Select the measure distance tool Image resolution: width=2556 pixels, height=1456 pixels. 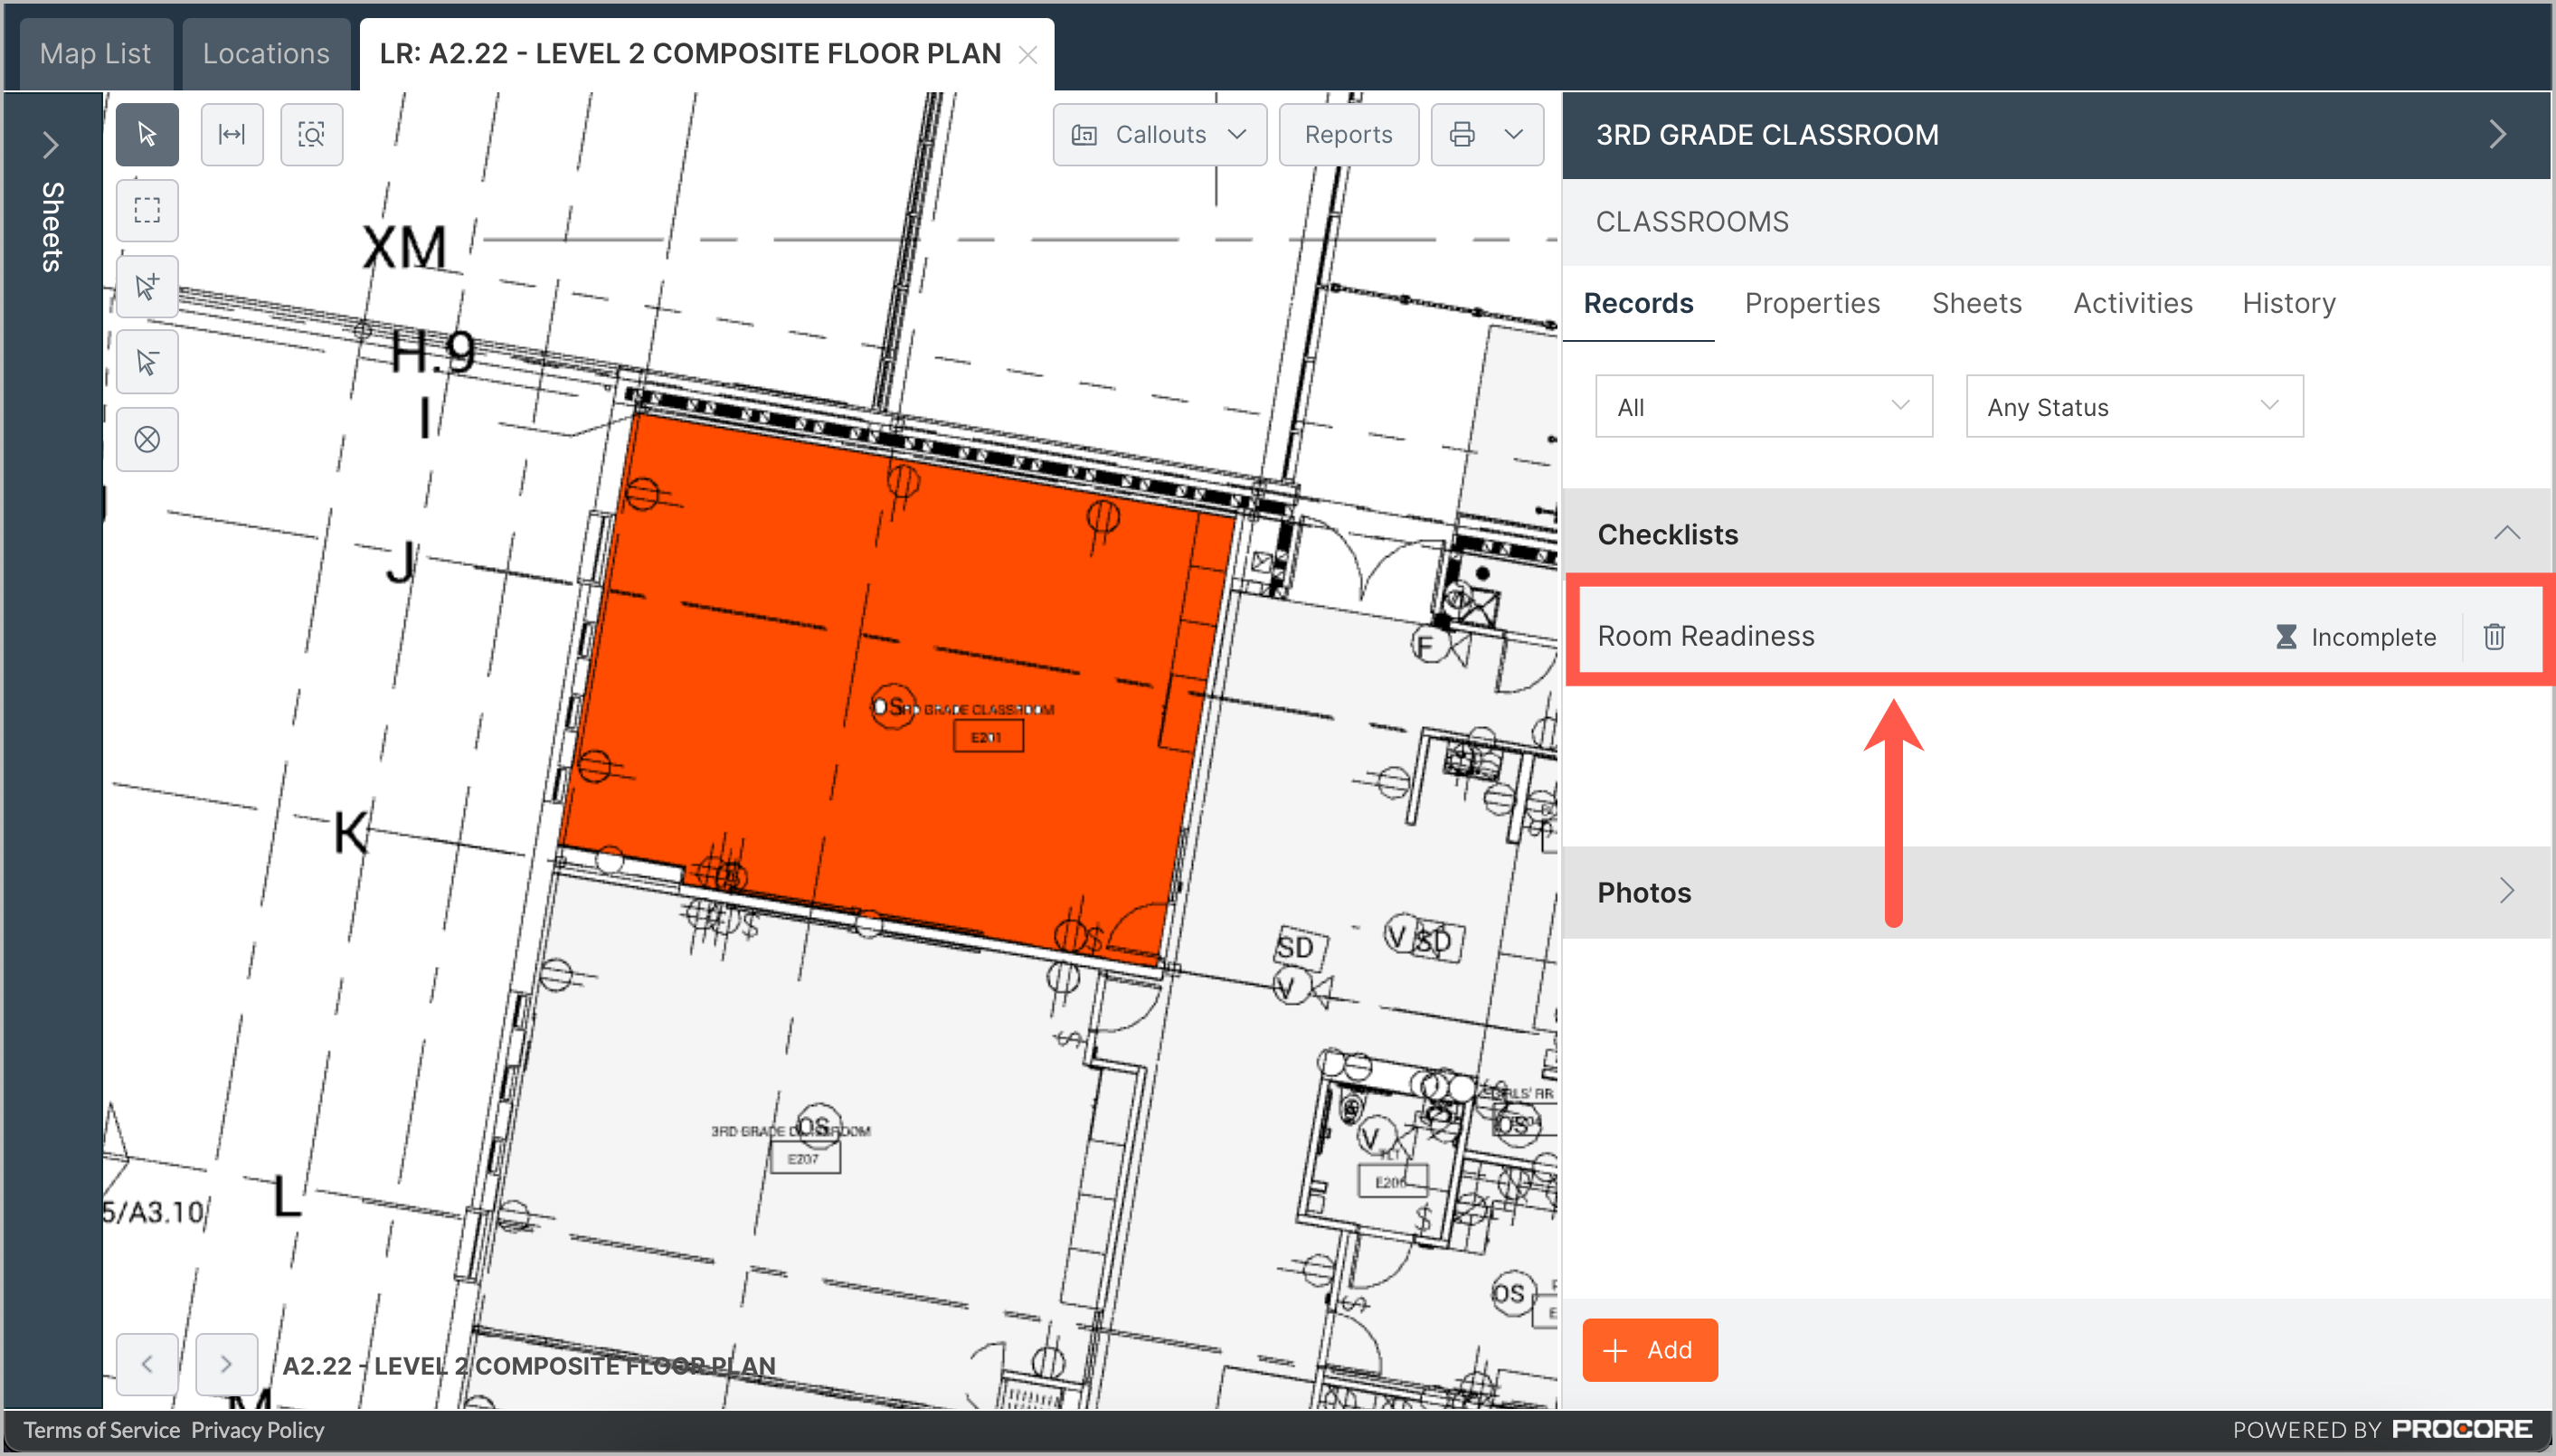(231, 134)
